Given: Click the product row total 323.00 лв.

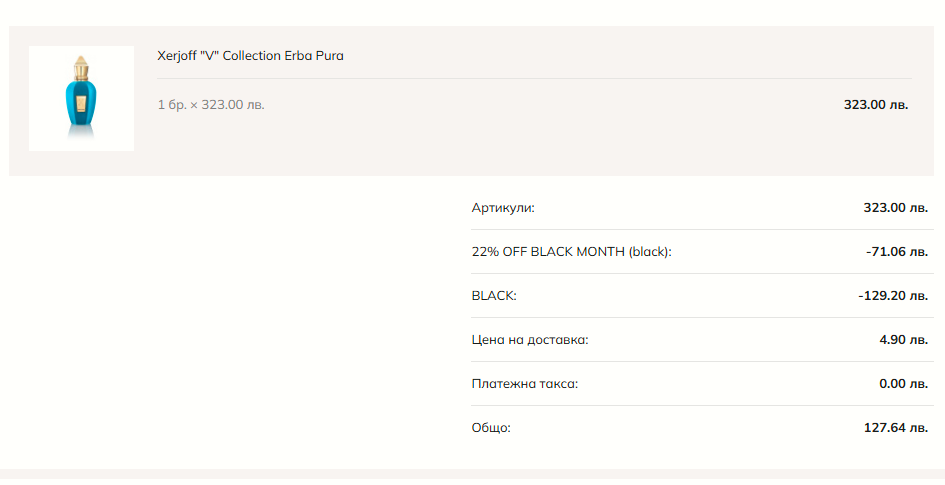Looking at the screenshot, I should pos(876,104).
